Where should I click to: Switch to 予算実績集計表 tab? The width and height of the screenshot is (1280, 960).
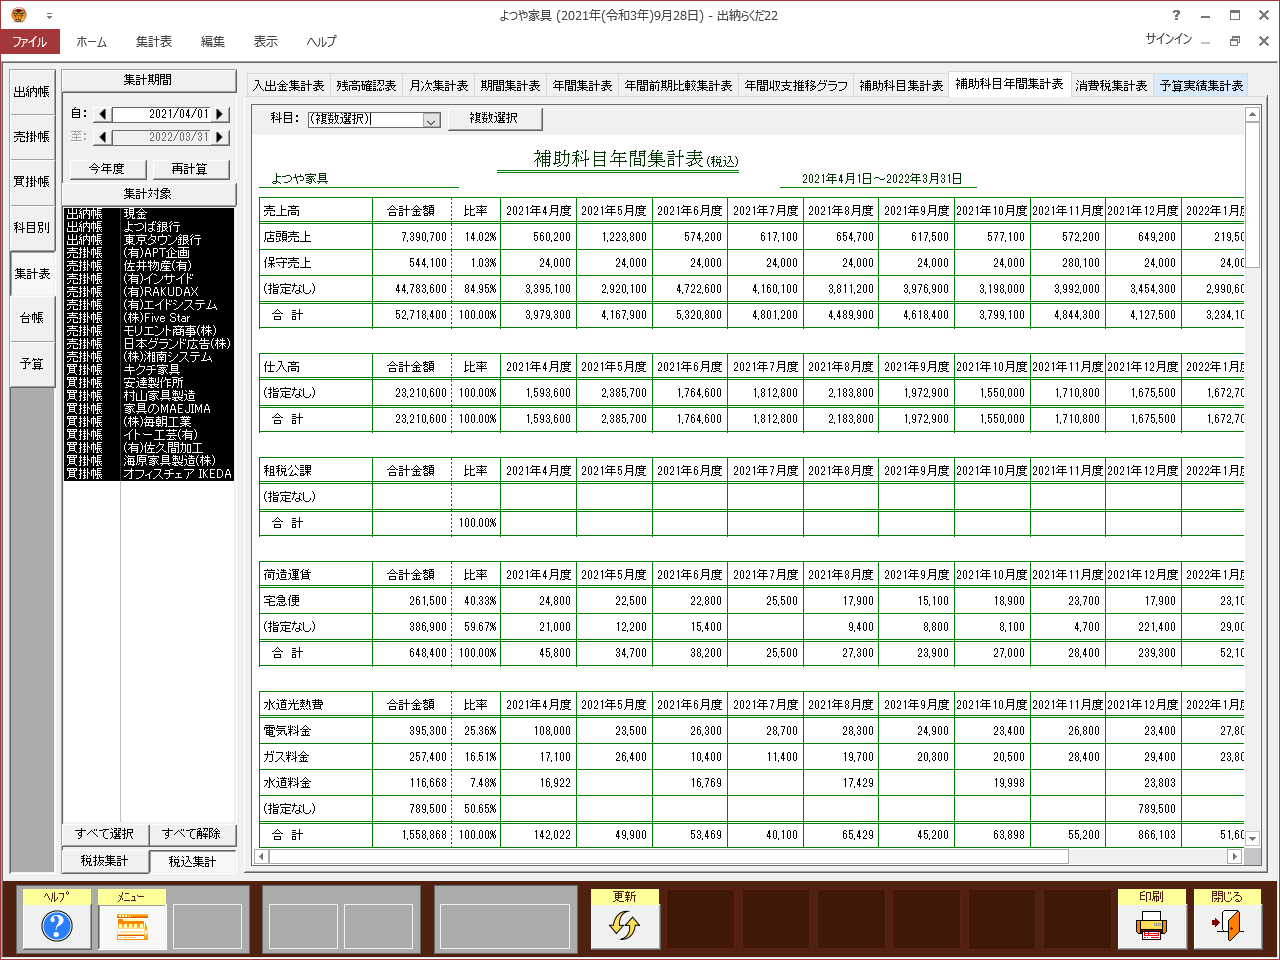pos(1201,86)
